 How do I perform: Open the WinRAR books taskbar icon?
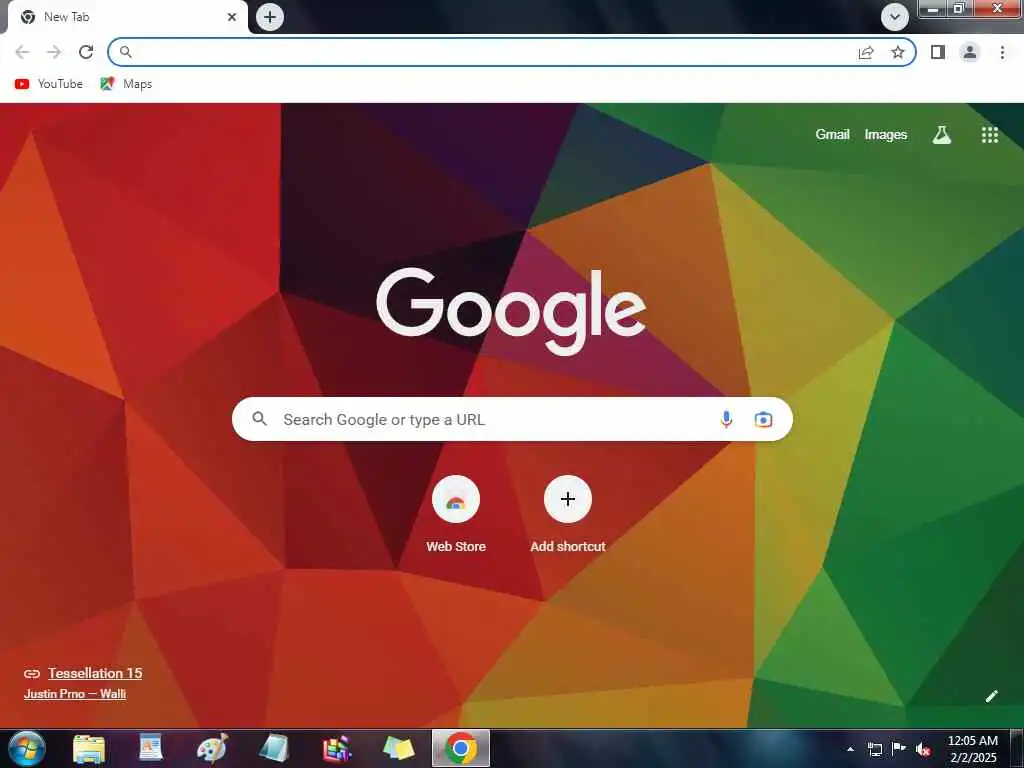[x=337, y=749]
